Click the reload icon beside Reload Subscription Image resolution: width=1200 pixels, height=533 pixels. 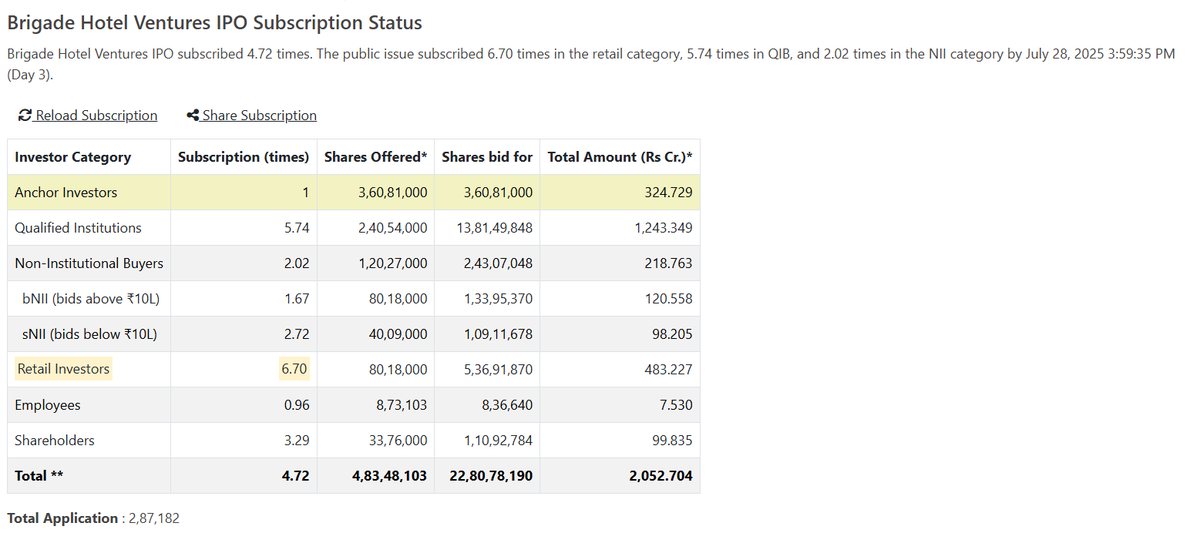coord(26,115)
